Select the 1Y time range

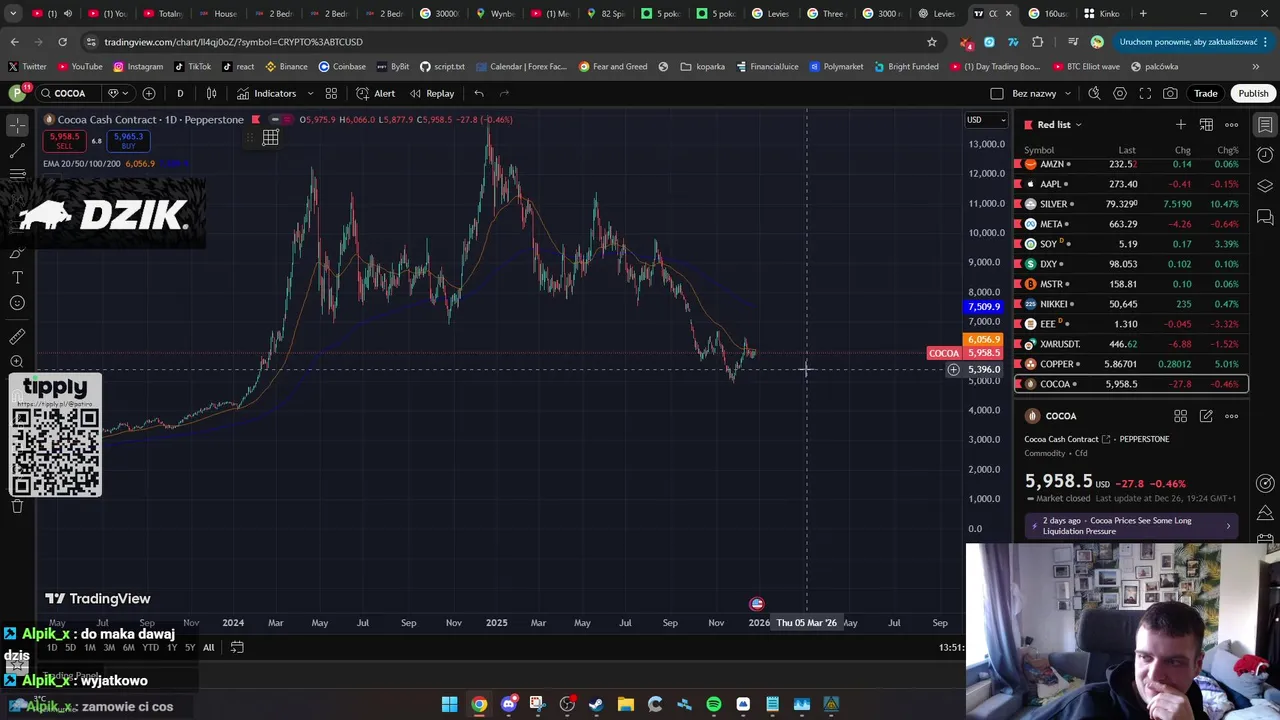click(172, 648)
